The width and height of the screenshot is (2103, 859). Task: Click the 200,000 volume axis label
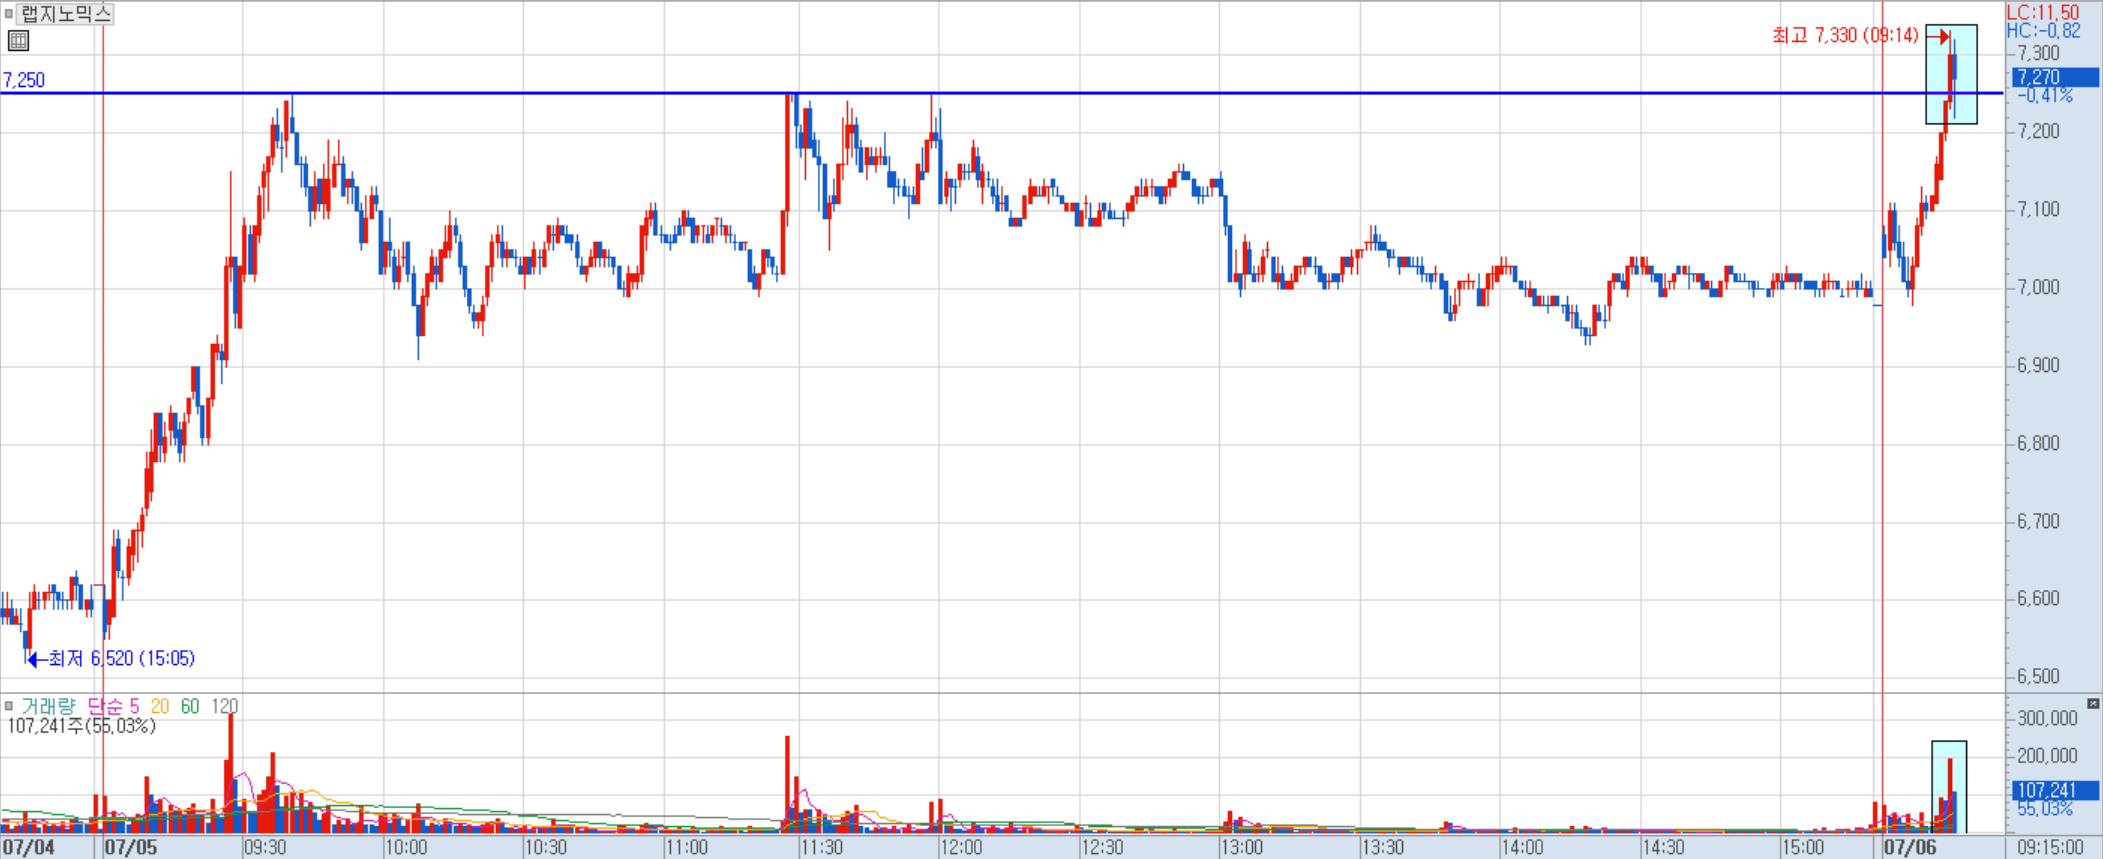2047,756
